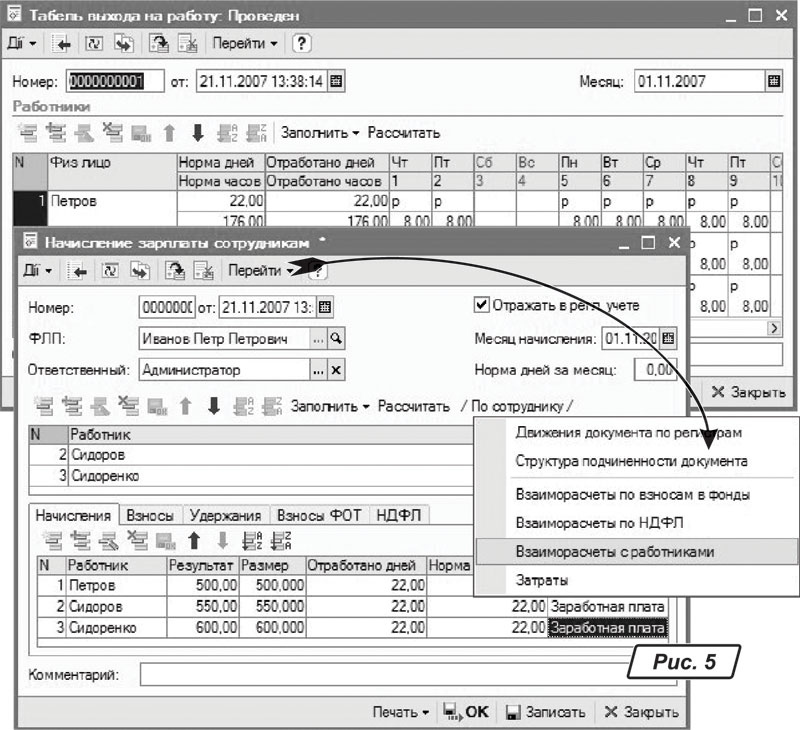Click the Записать button

click(545, 712)
